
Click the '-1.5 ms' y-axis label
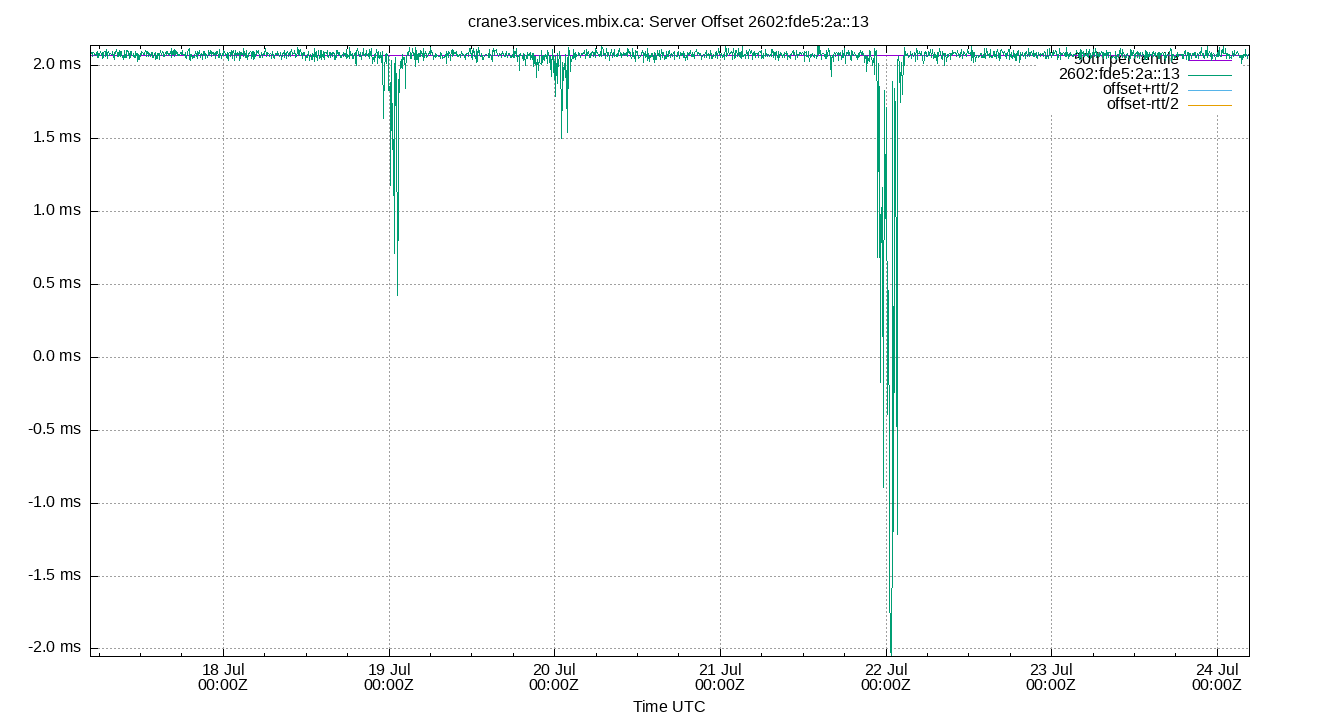[x=55, y=575]
